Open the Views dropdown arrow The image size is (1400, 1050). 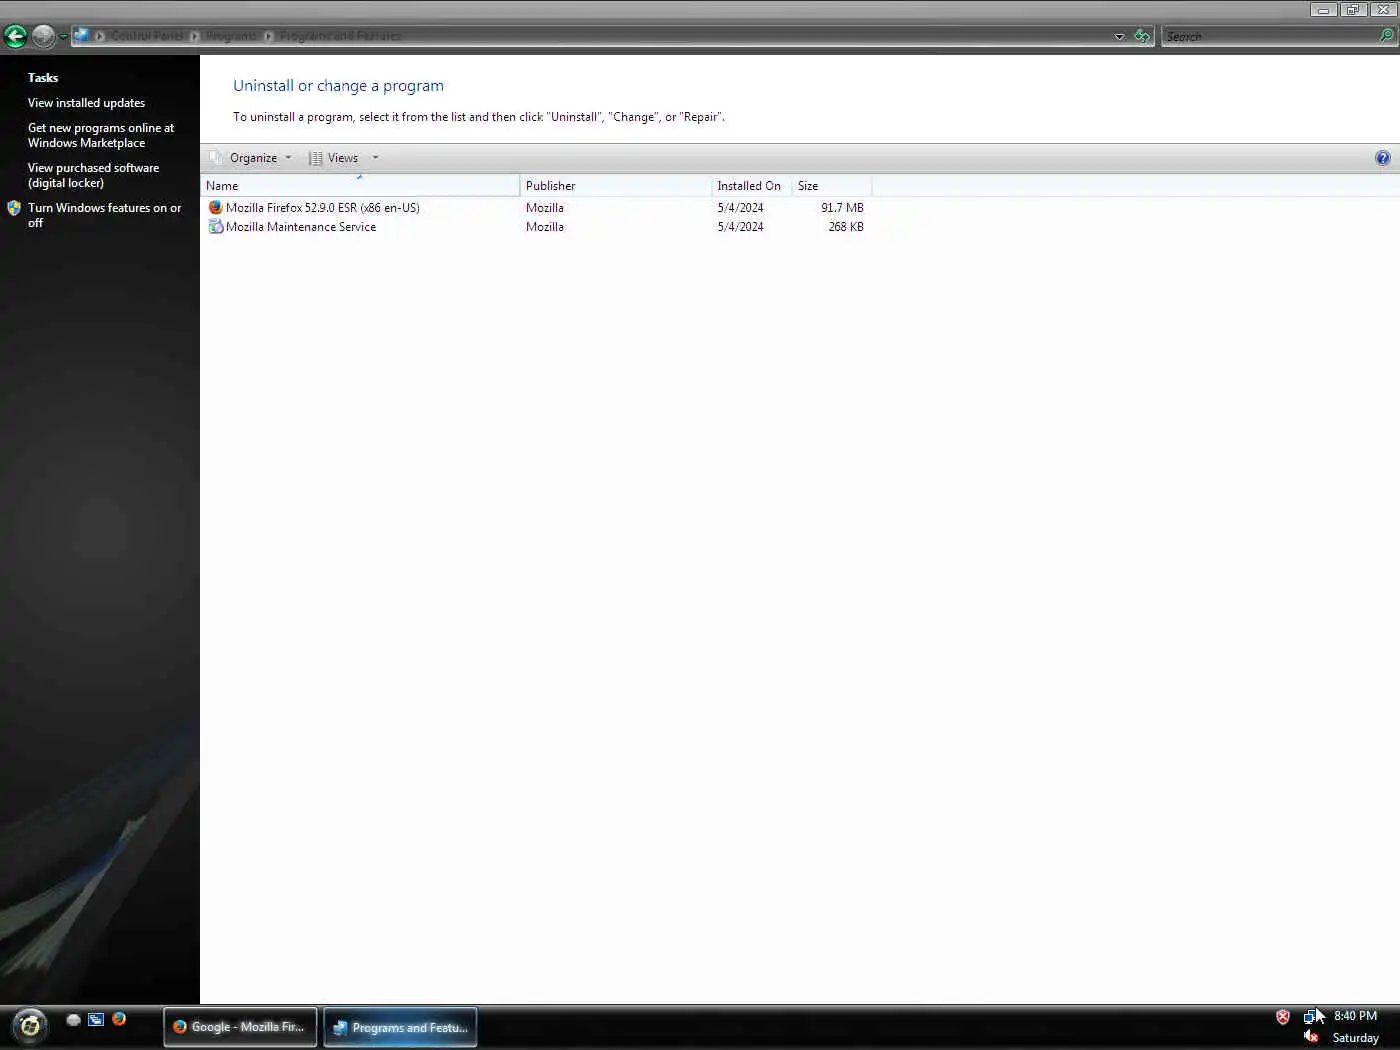[376, 158]
